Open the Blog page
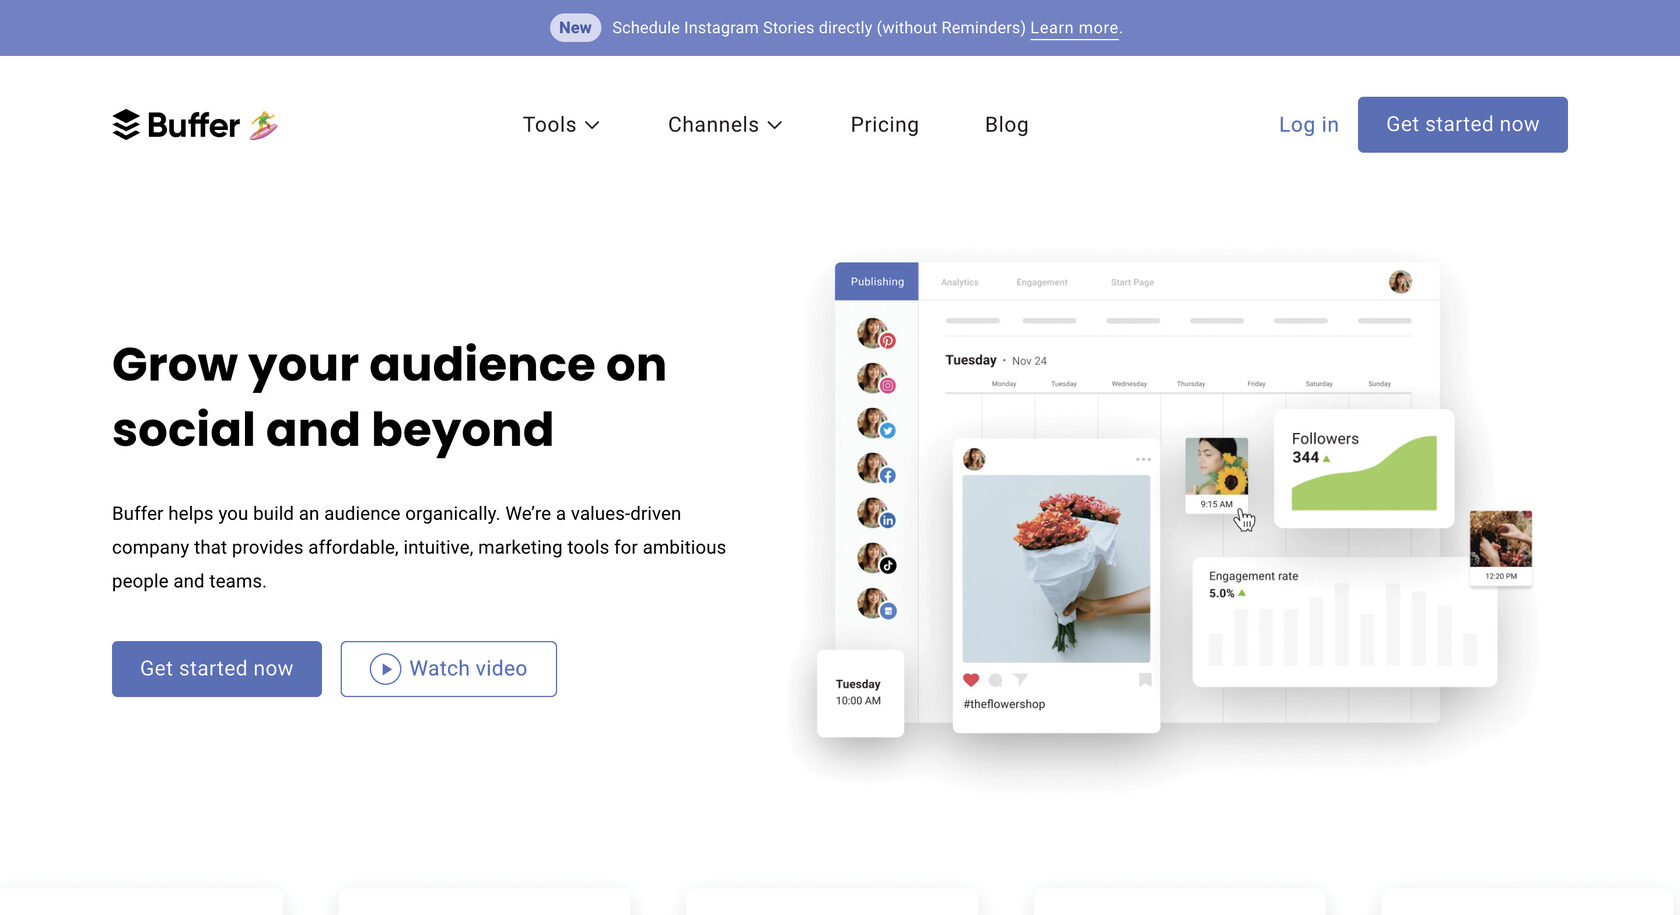The image size is (1680, 915). point(1007,125)
